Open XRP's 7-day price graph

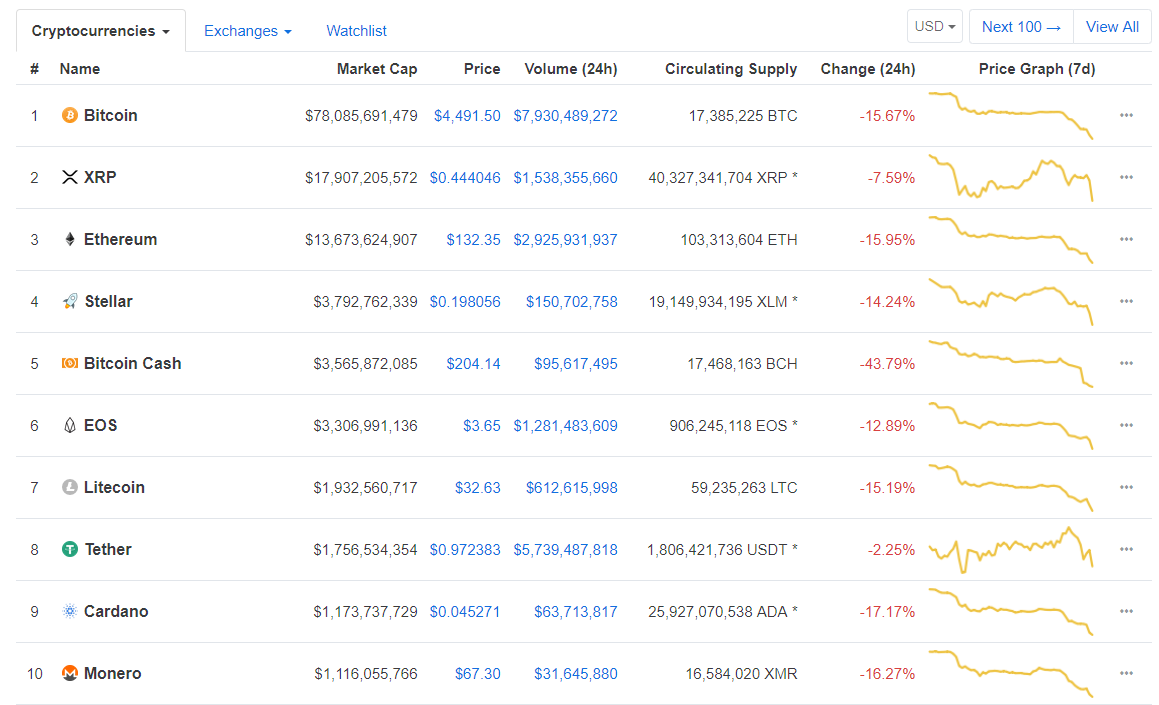[x=1010, y=177]
